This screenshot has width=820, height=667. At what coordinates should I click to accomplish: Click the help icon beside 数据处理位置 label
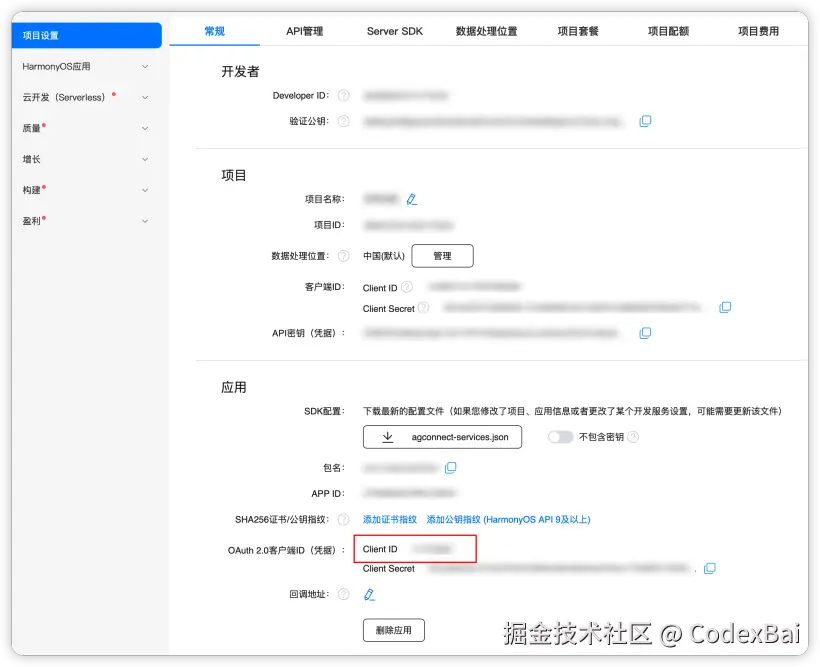(344, 256)
